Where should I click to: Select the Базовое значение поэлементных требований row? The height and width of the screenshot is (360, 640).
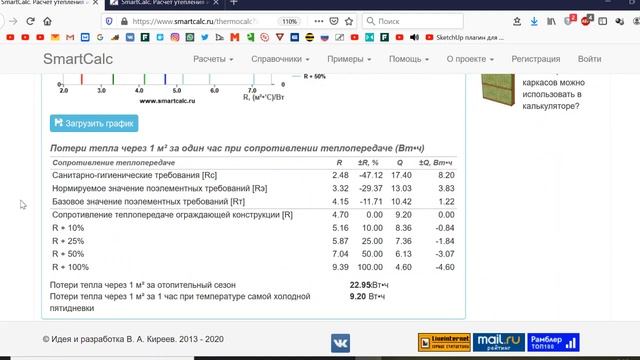tap(253, 201)
